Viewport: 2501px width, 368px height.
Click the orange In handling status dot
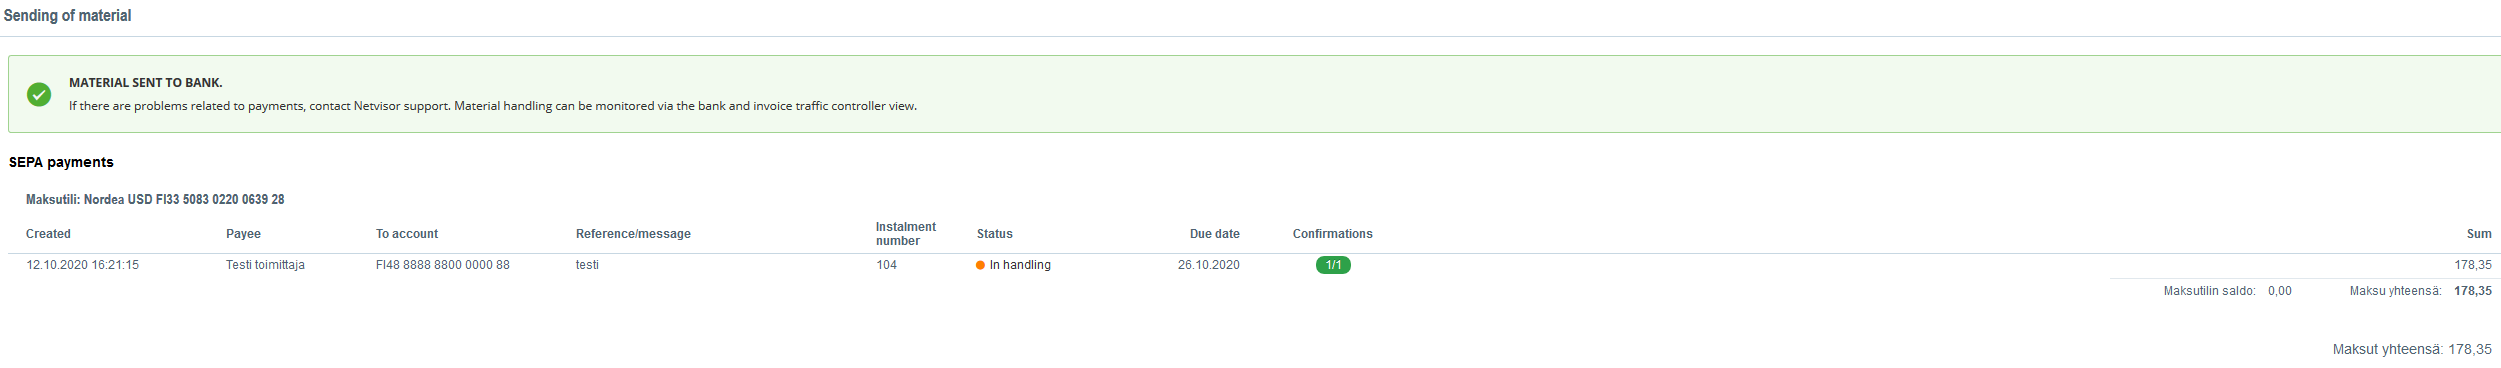[x=980, y=265]
